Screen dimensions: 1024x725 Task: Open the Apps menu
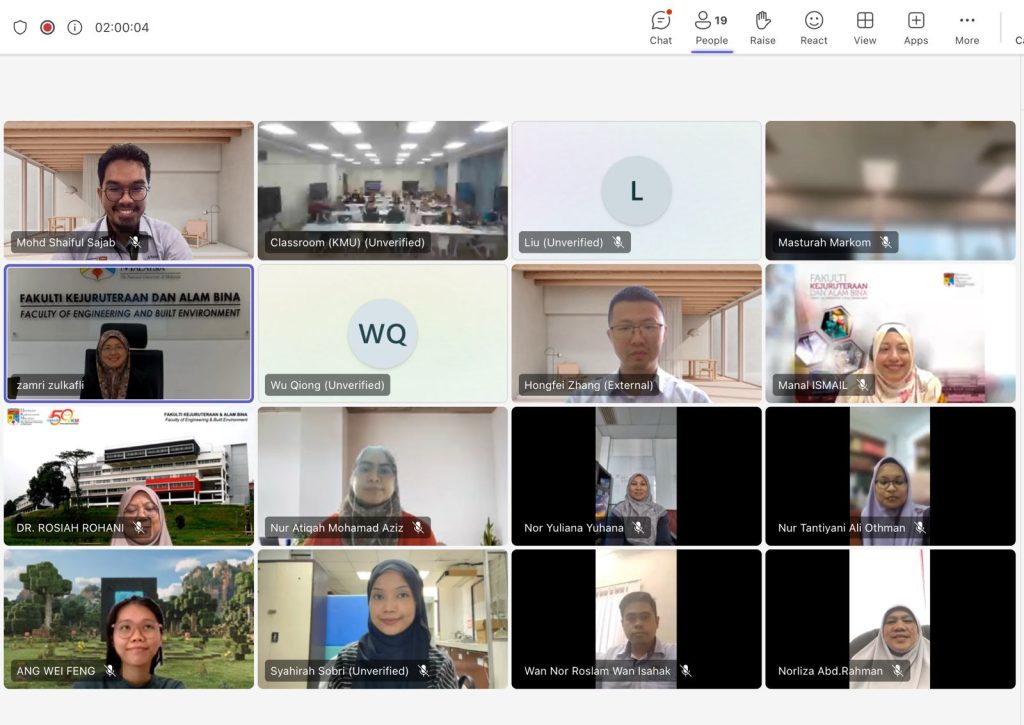pos(916,27)
